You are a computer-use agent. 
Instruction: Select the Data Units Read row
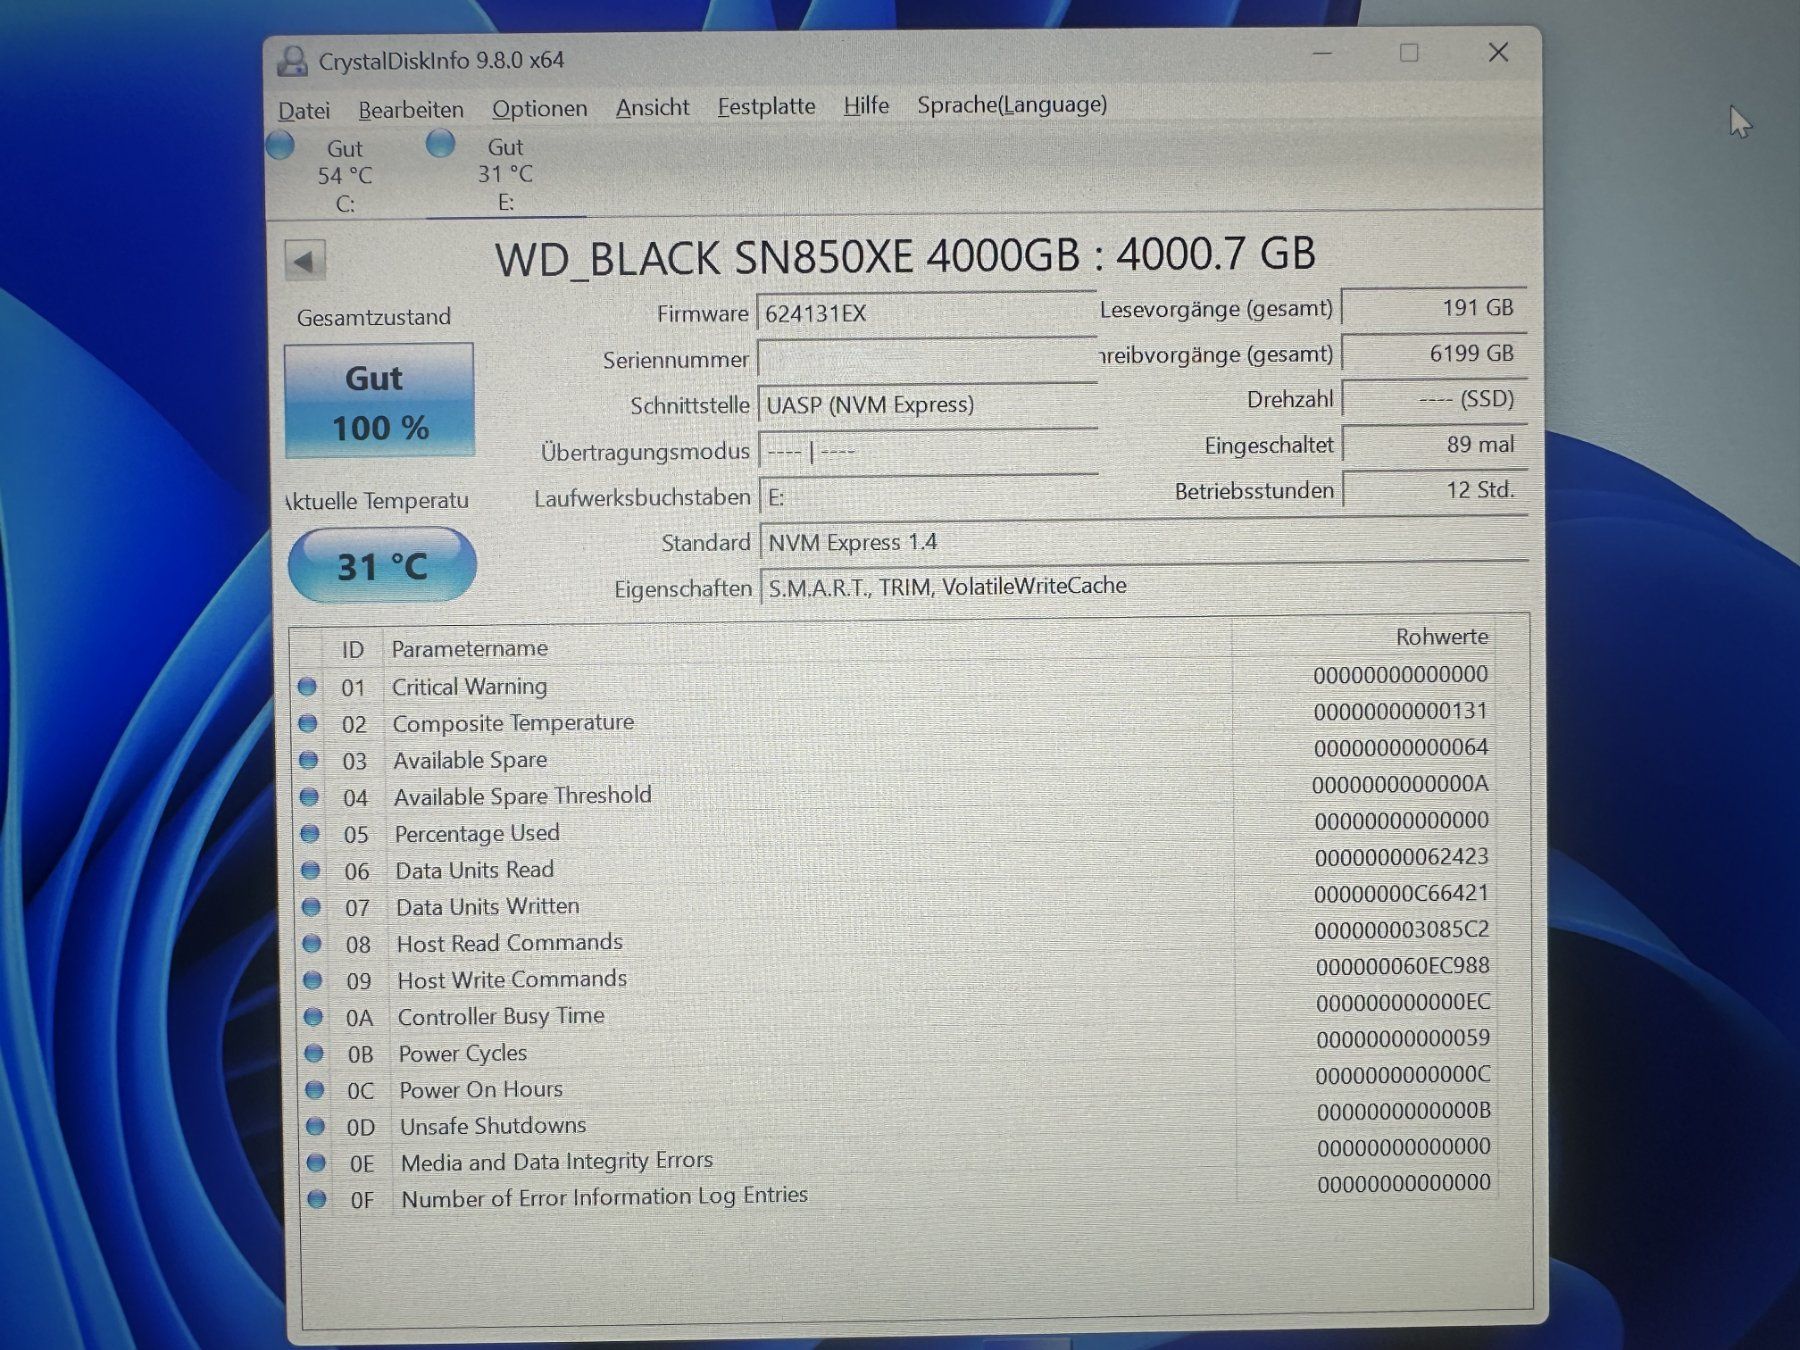click(x=897, y=865)
